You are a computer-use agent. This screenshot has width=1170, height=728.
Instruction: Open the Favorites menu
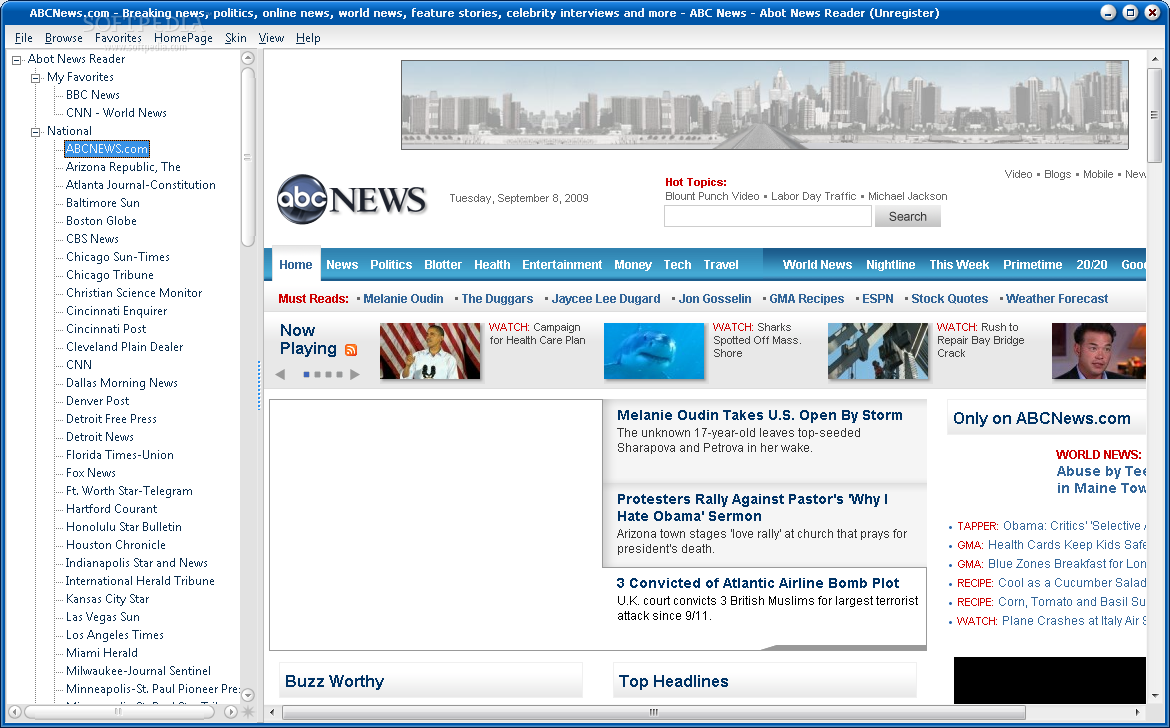pos(118,38)
